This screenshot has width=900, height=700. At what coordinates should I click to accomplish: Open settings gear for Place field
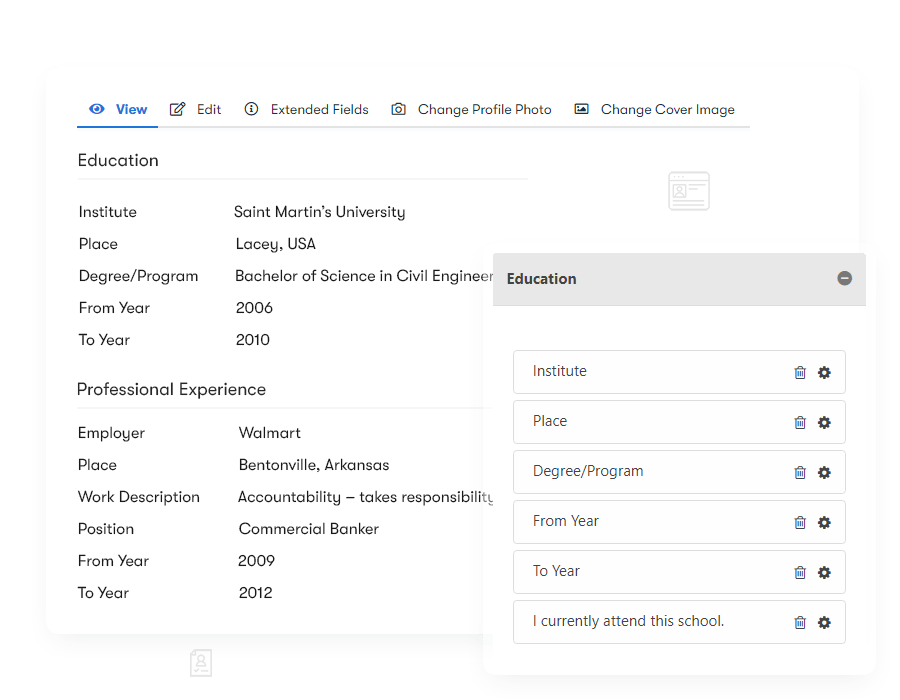824,423
